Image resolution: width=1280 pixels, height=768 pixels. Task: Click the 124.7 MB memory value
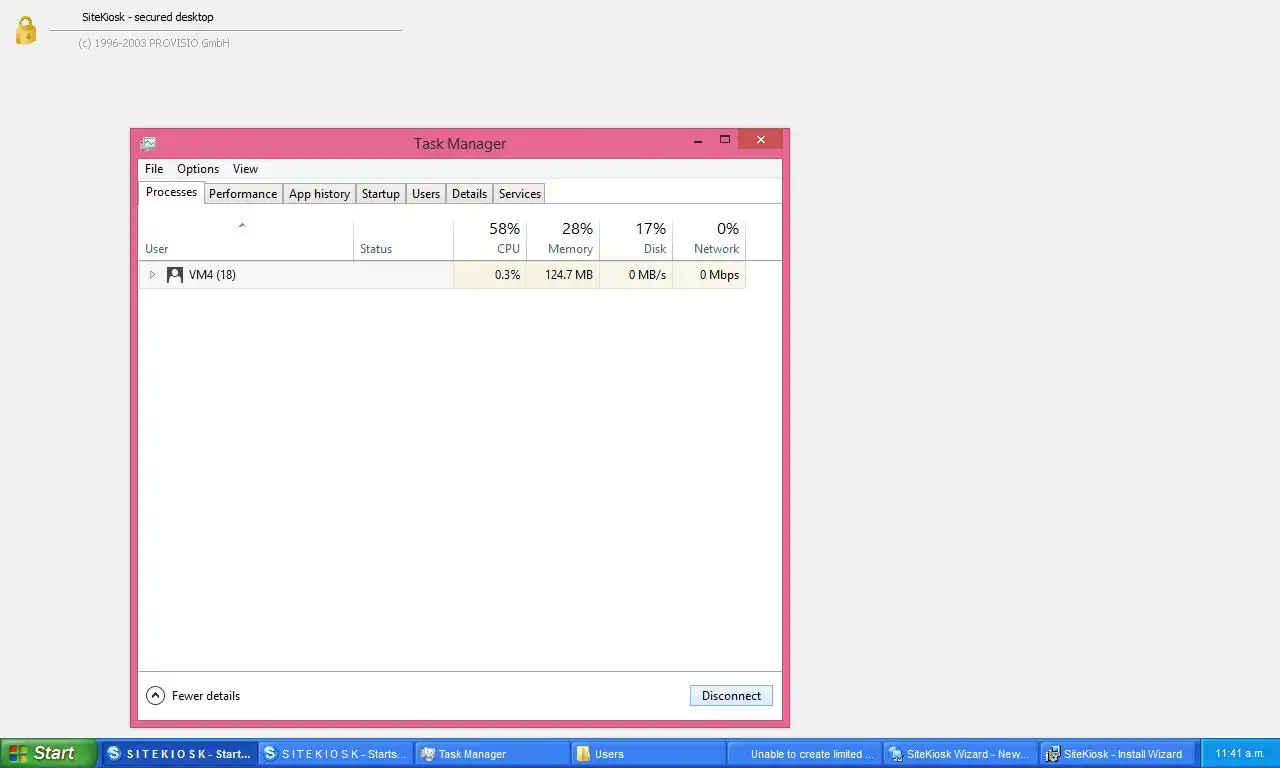(568, 275)
